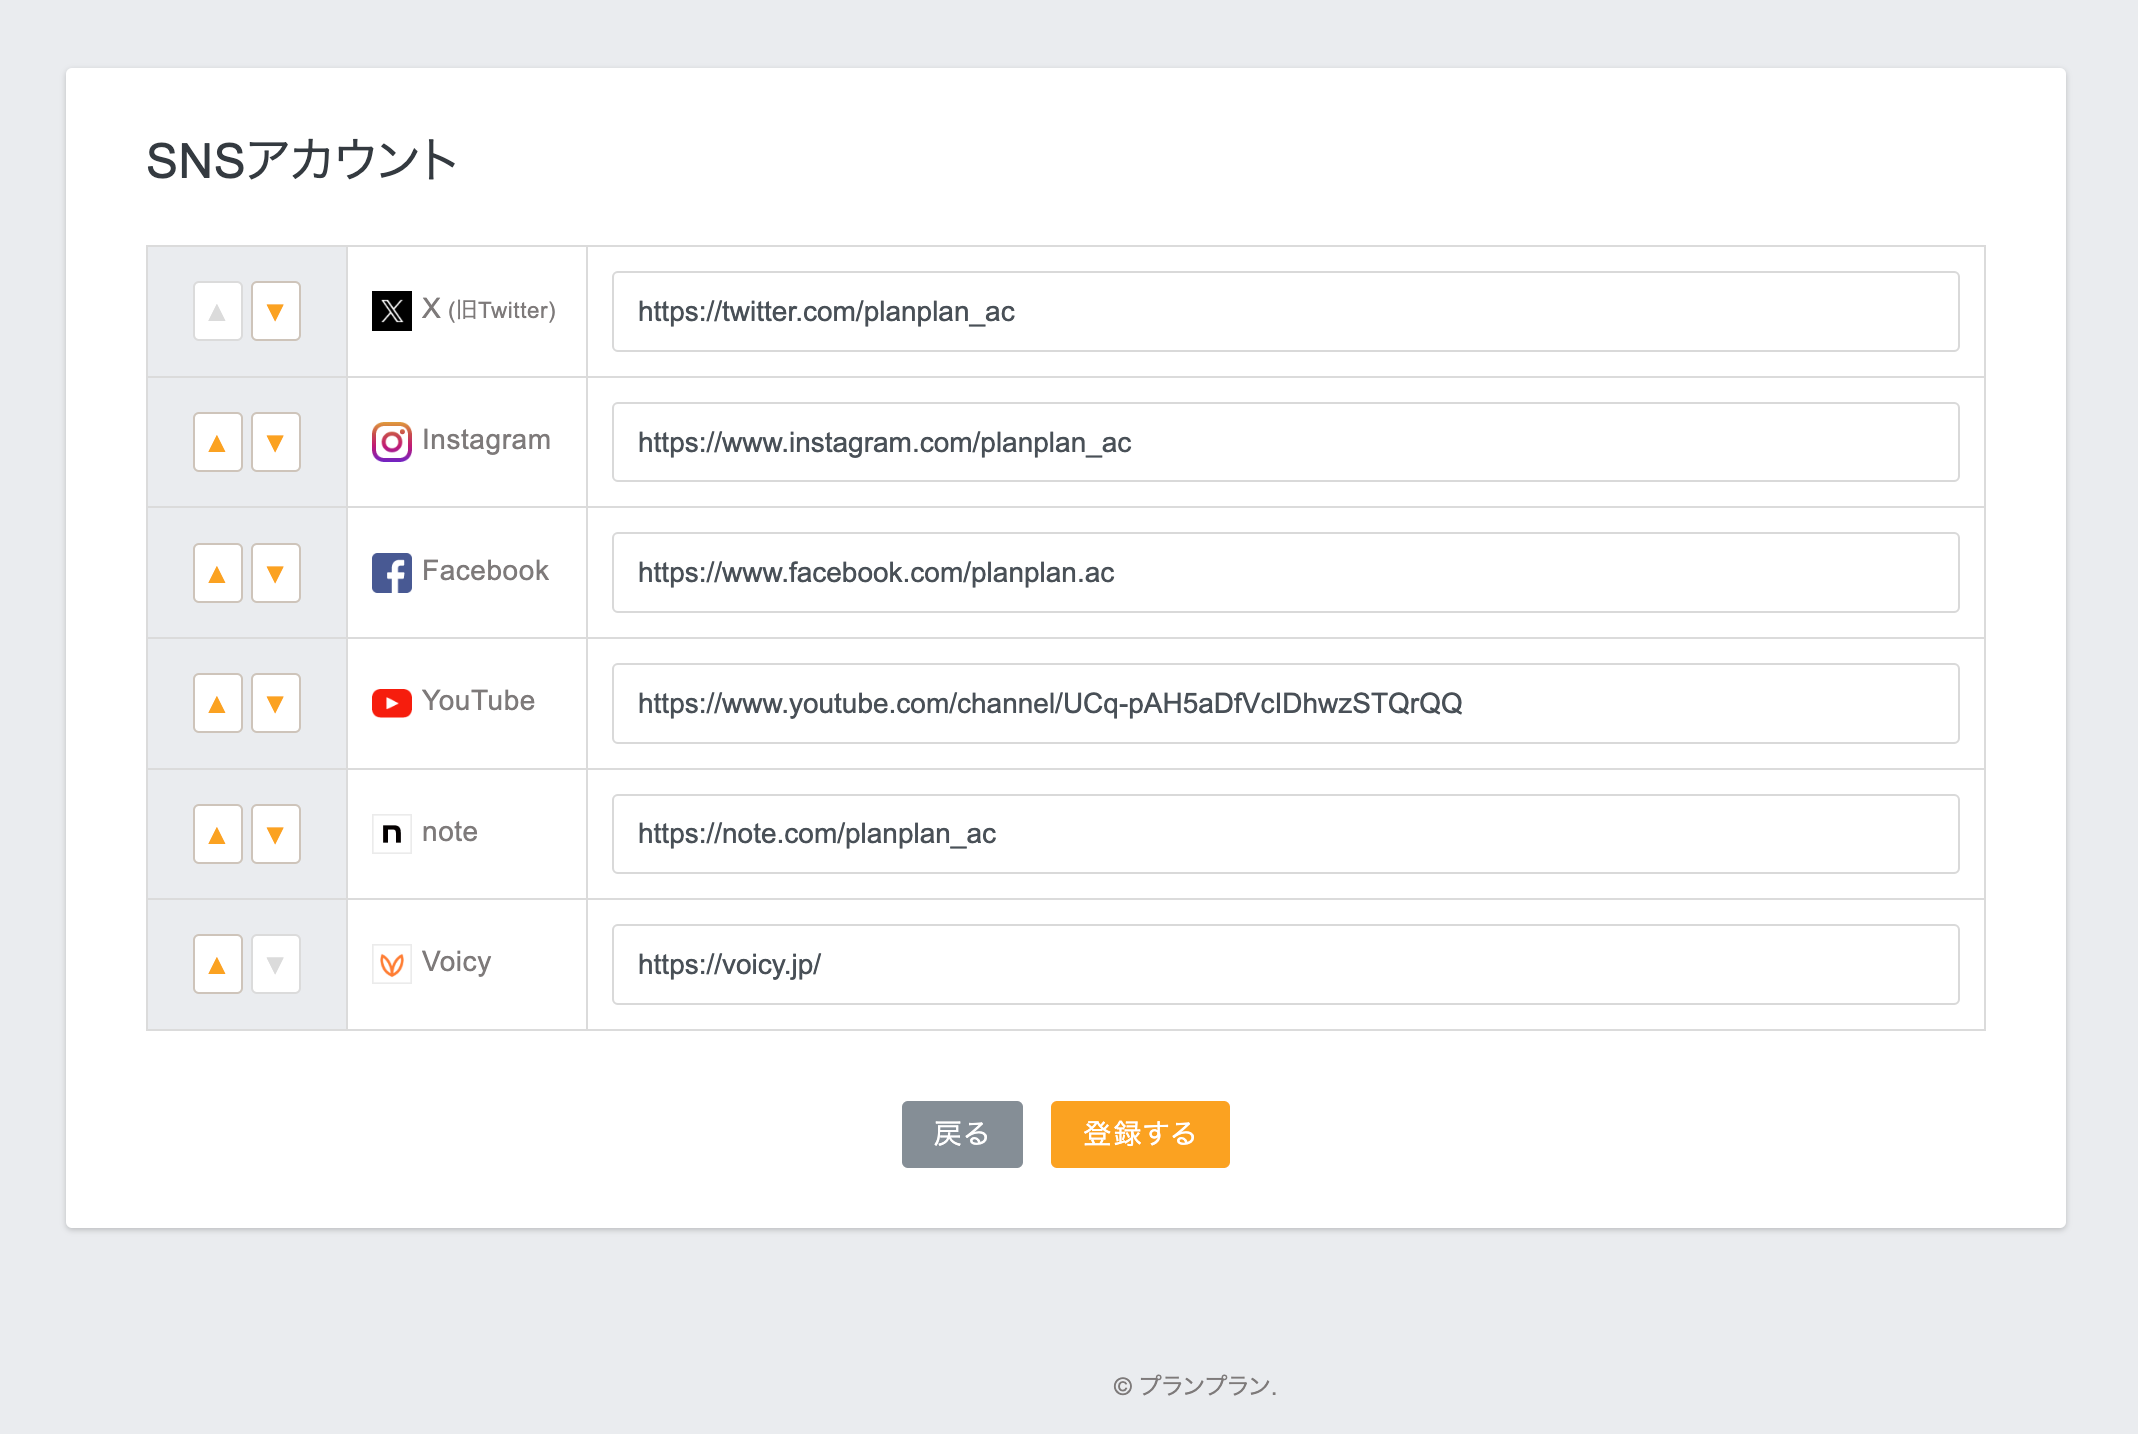This screenshot has width=2138, height=1434.
Task: Click the 戻る back button
Action: point(961,1134)
